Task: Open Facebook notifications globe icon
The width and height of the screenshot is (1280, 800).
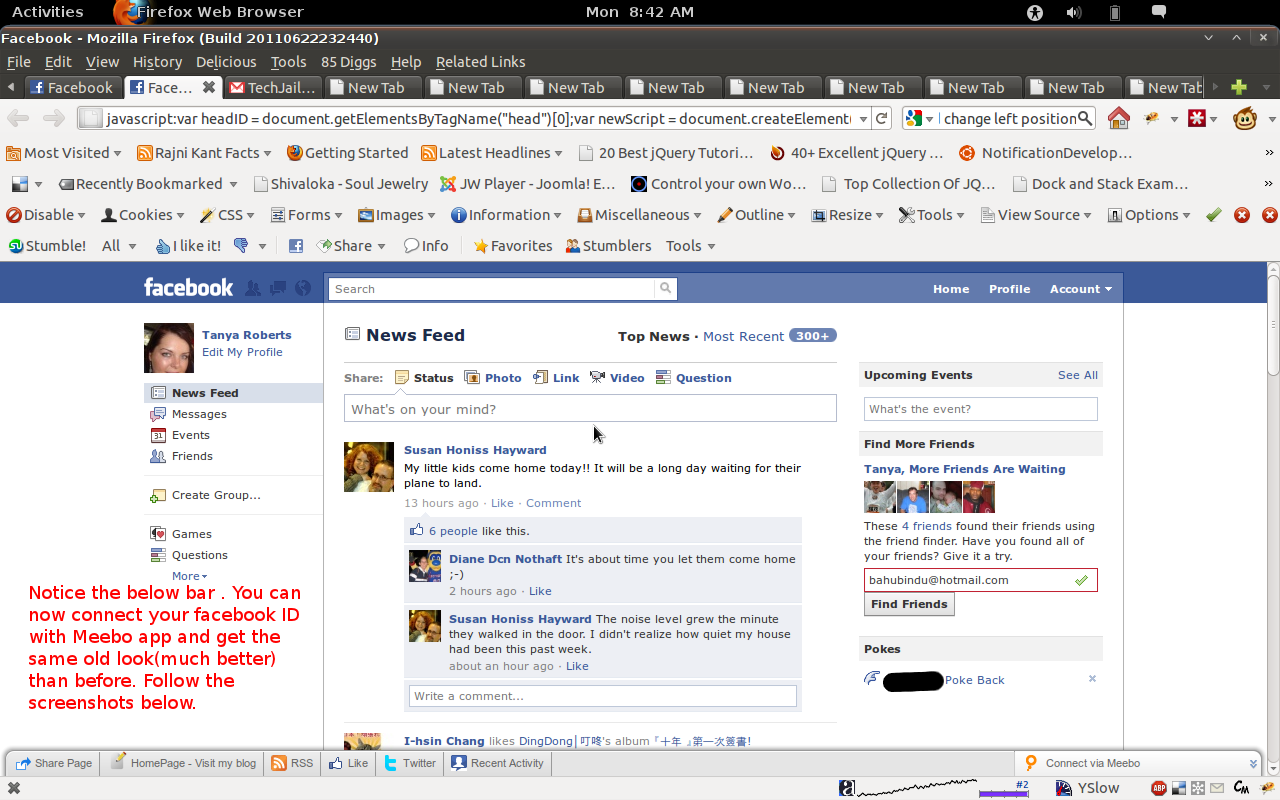Action: (x=303, y=288)
